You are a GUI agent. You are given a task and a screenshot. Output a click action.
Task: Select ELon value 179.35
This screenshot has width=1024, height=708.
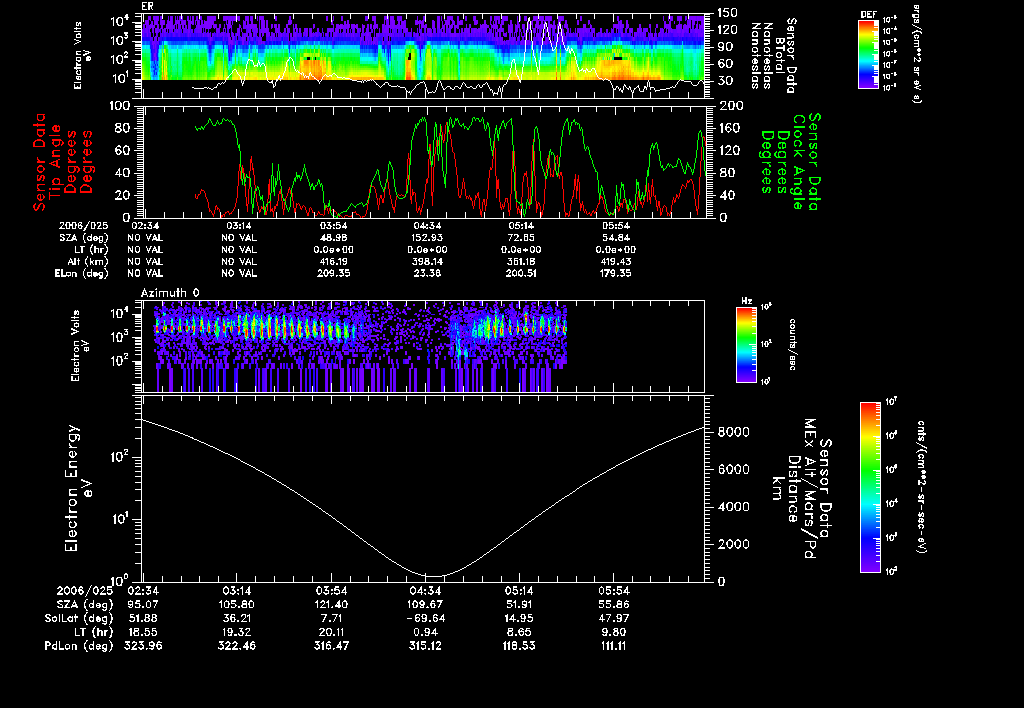615,273
